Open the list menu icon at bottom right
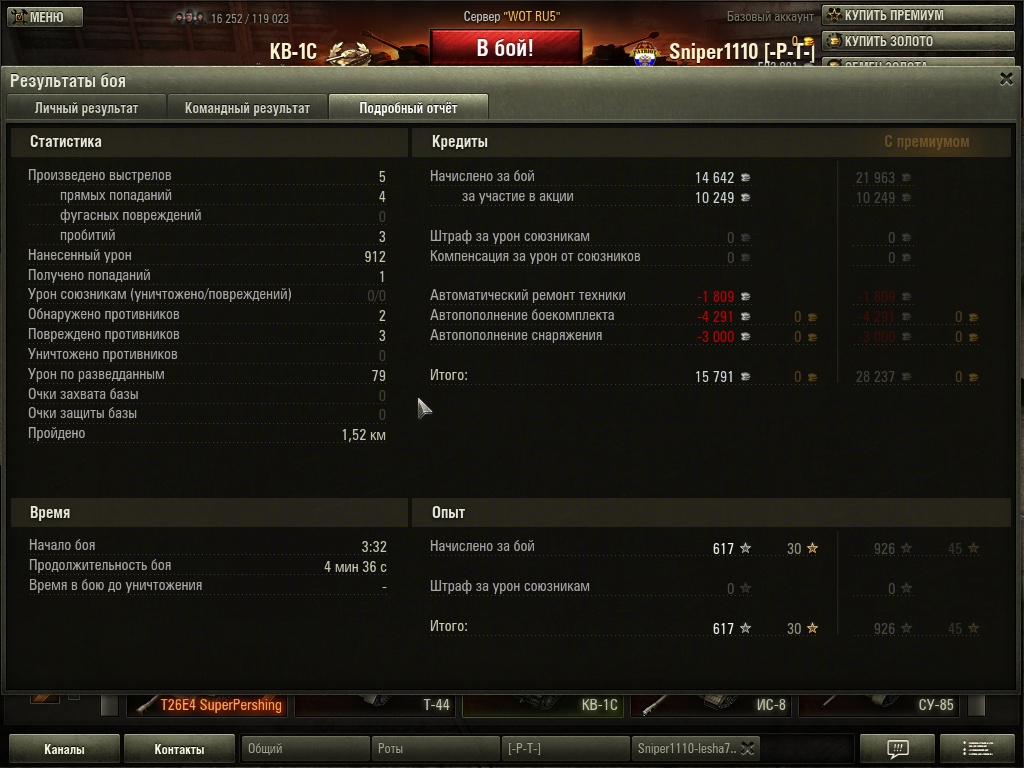Viewport: 1024px width, 768px height. [977, 748]
